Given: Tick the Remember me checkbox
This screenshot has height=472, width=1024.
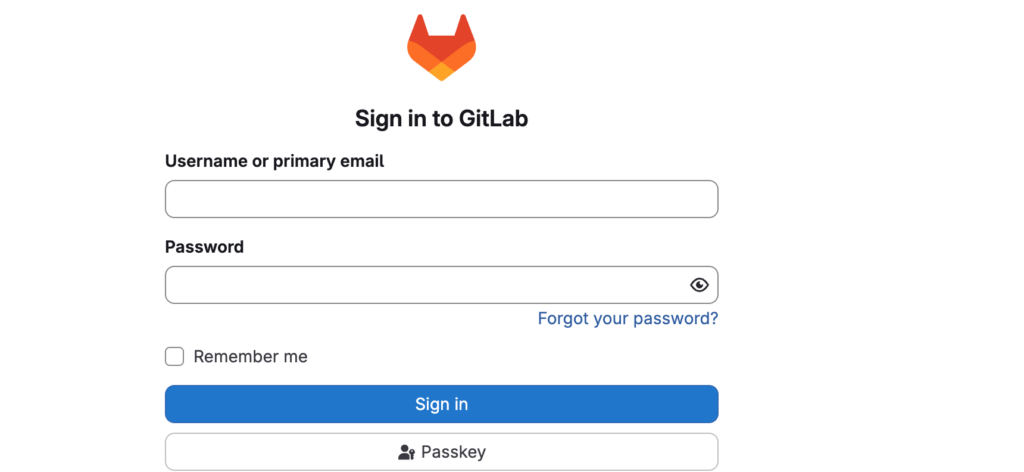Looking at the screenshot, I should click(x=175, y=357).
